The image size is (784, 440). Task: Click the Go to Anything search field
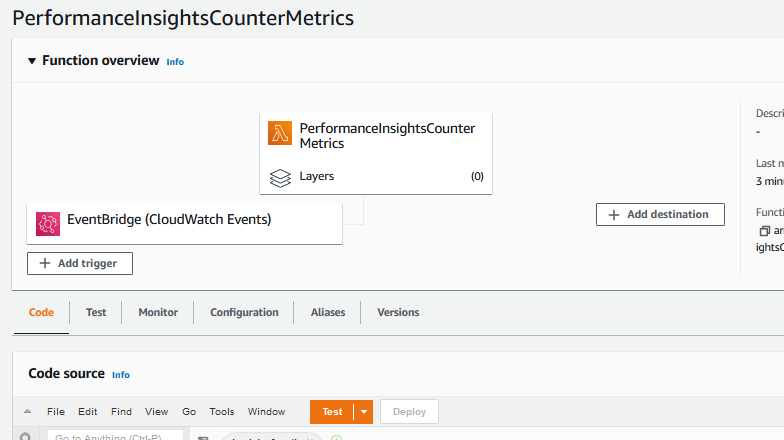point(116,436)
